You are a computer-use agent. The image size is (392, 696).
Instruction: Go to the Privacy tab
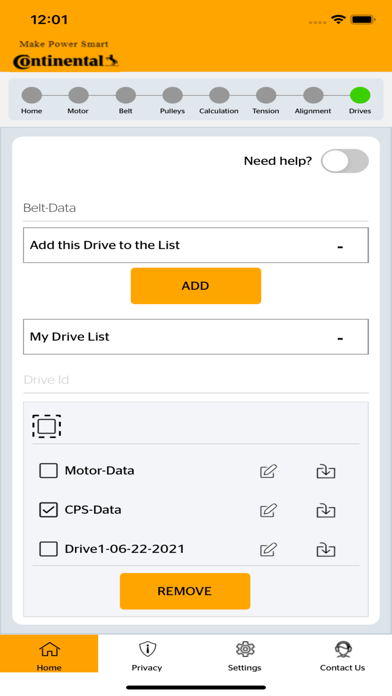point(147,656)
